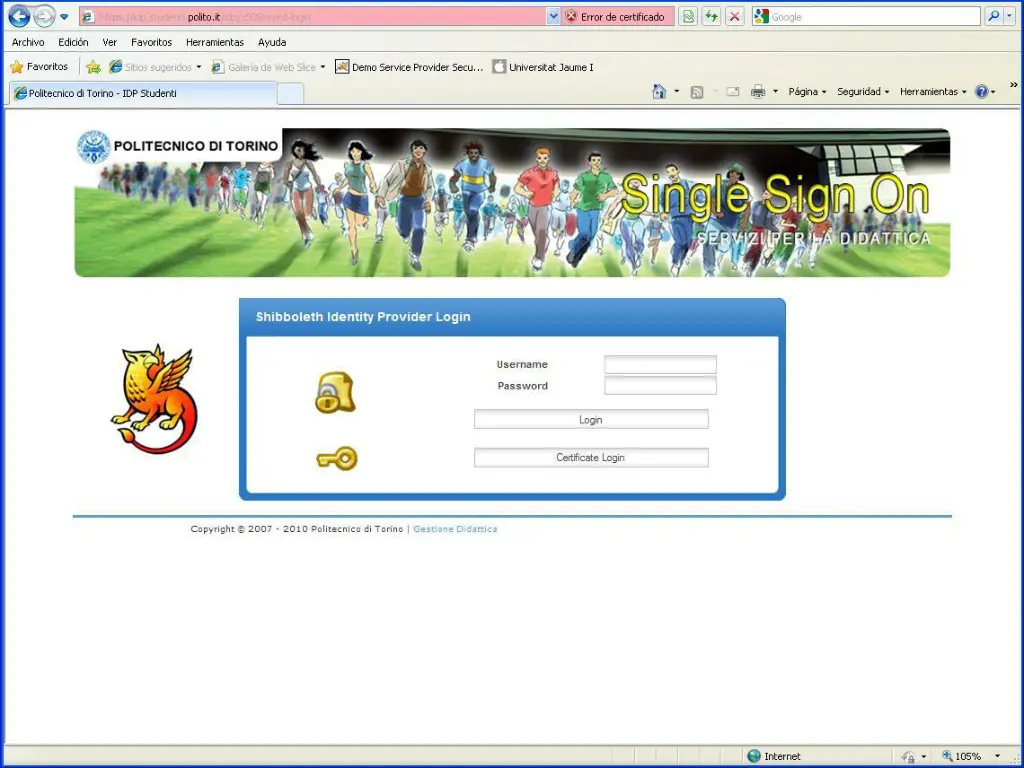Image resolution: width=1024 pixels, height=768 pixels.
Task: Click the golden key icon
Action: 337,458
